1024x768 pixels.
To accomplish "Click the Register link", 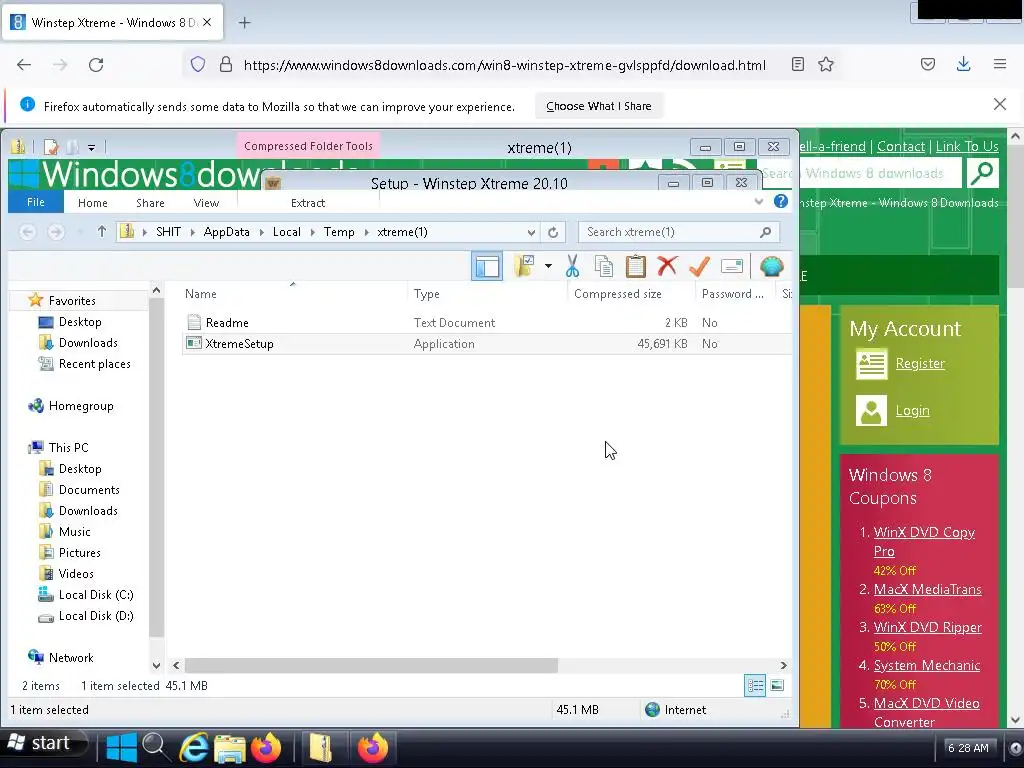I will (920, 363).
